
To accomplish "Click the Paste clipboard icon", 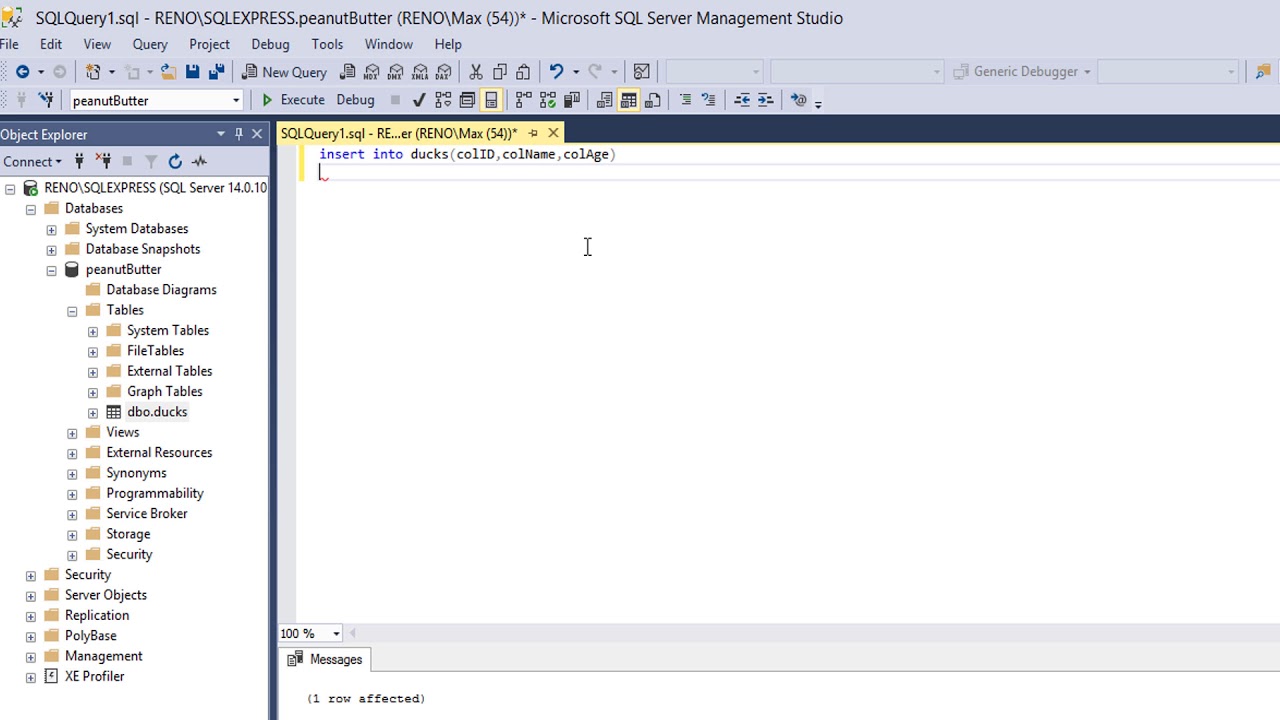I will [523, 71].
